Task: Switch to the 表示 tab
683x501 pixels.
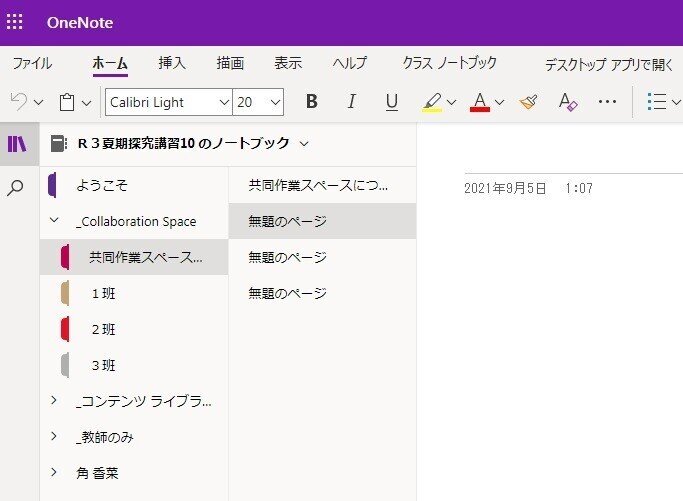Action: pyautogui.click(x=288, y=63)
